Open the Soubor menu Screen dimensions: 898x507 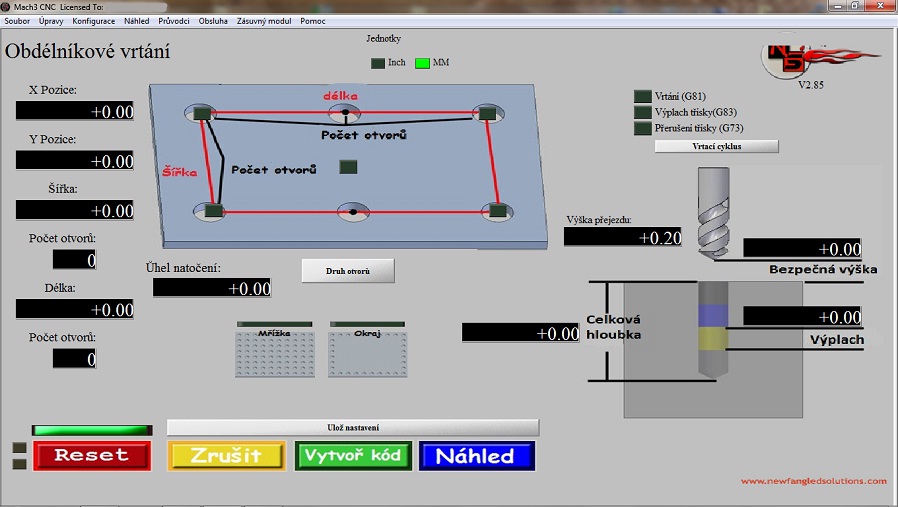point(17,21)
